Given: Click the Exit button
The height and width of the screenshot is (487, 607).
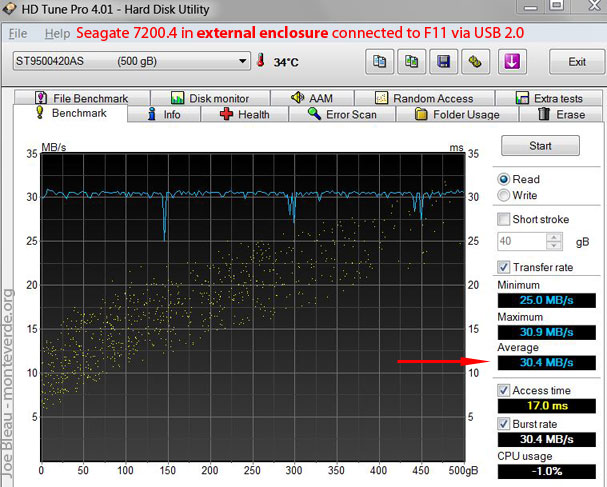Looking at the screenshot, I should (576, 62).
